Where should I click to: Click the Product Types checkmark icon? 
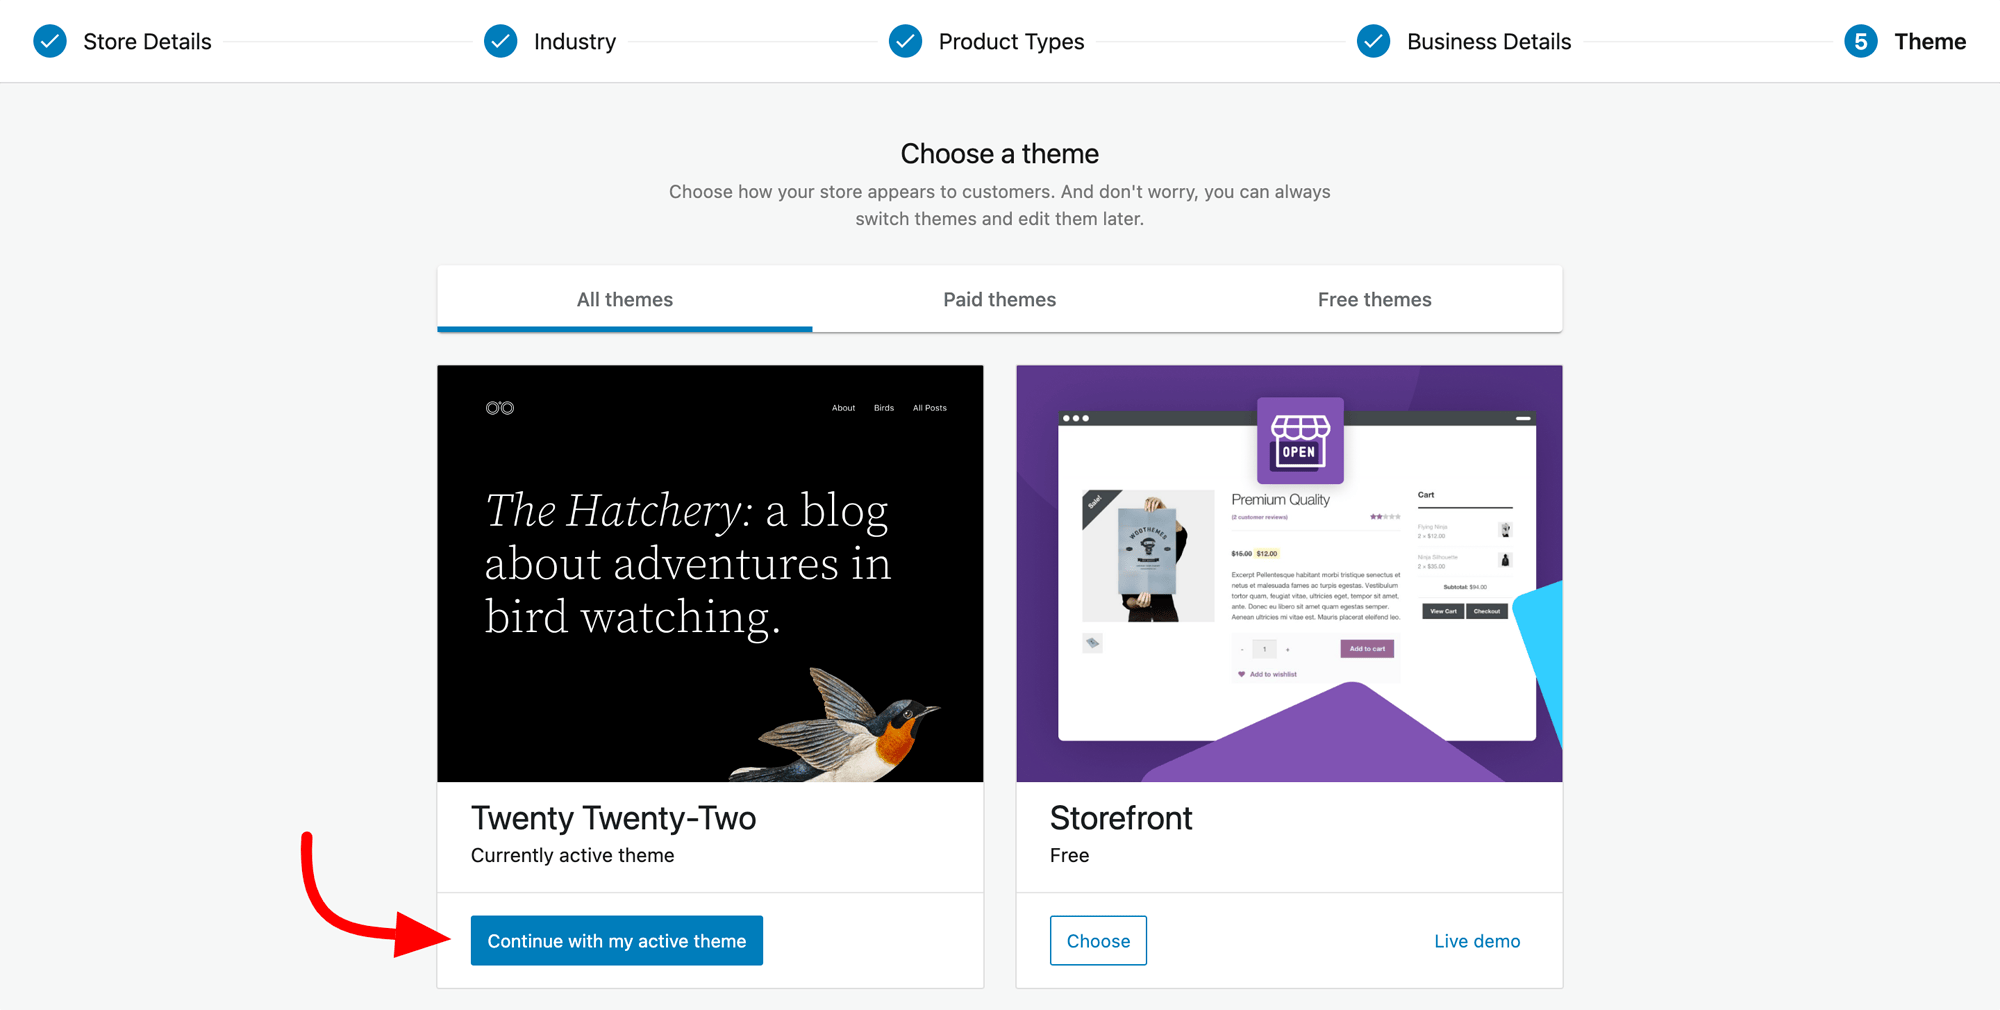(905, 41)
